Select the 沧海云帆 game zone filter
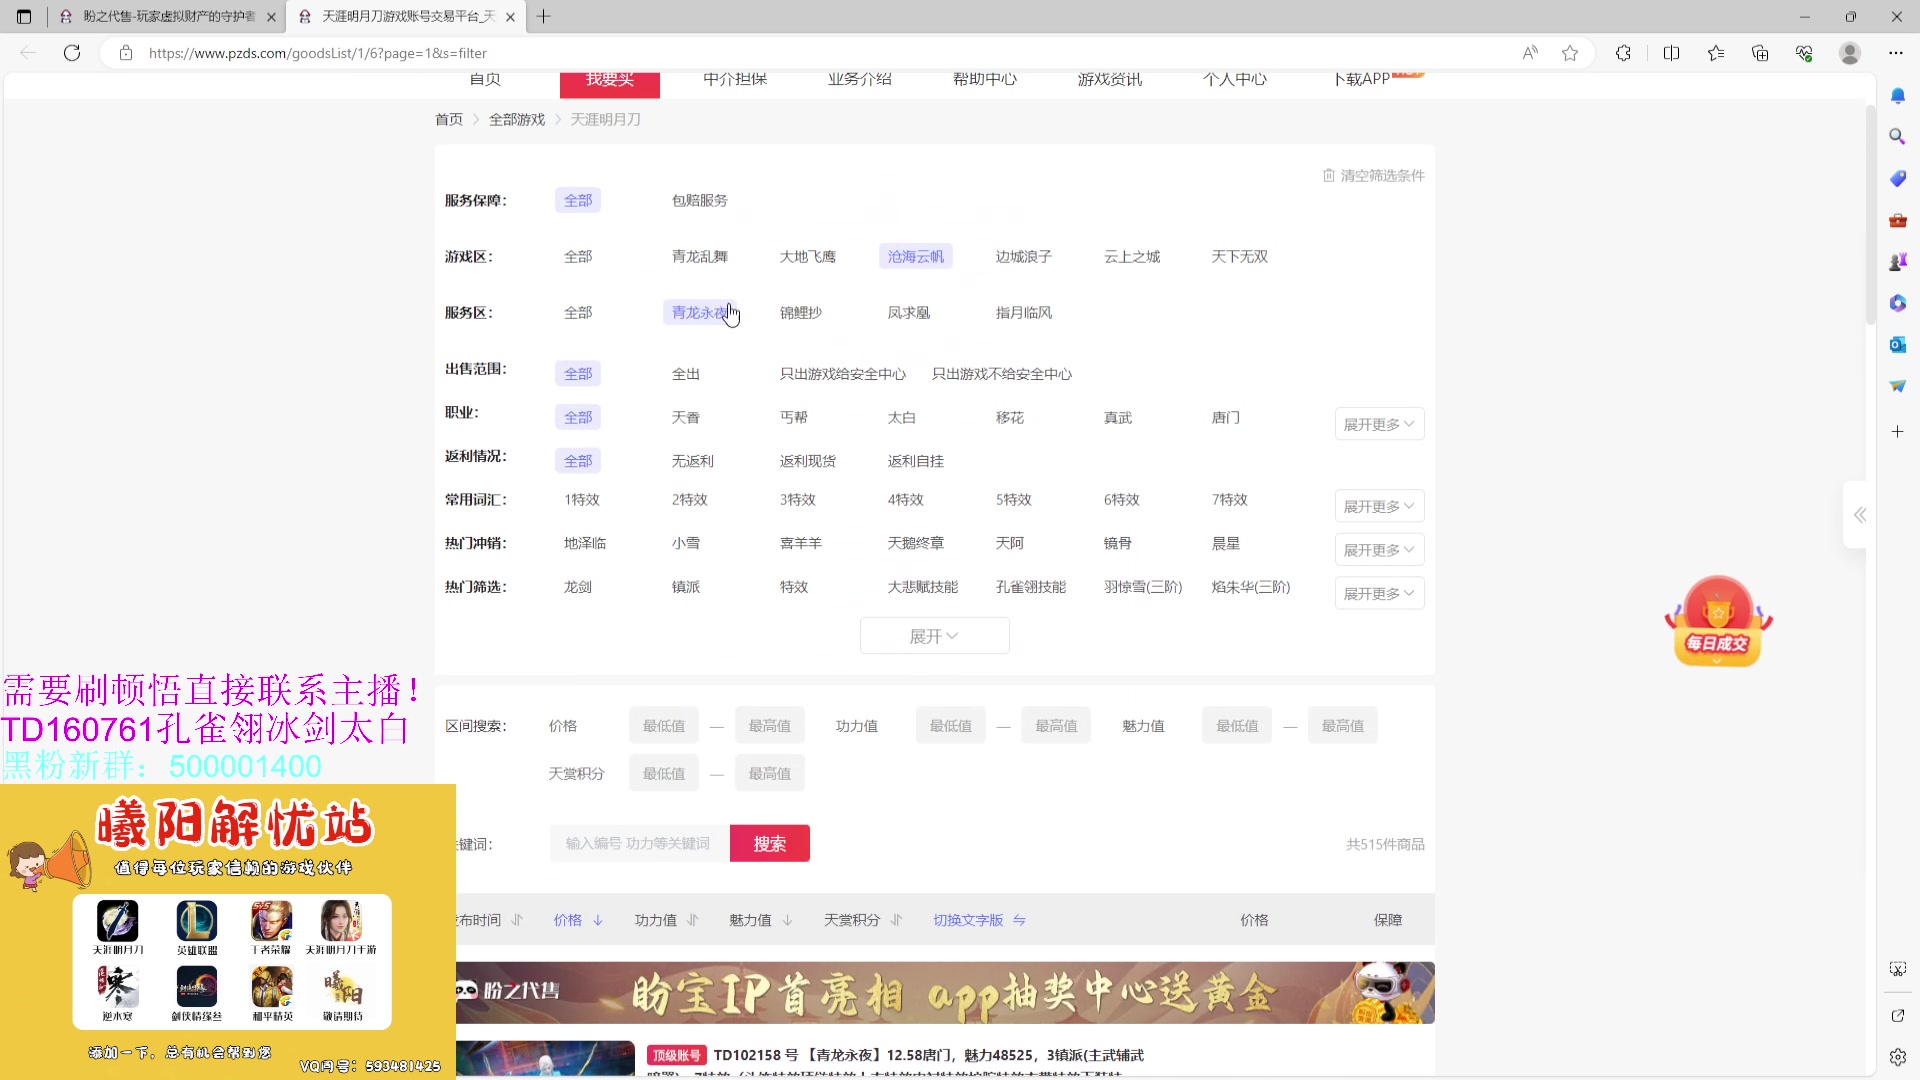 point(914,256)
